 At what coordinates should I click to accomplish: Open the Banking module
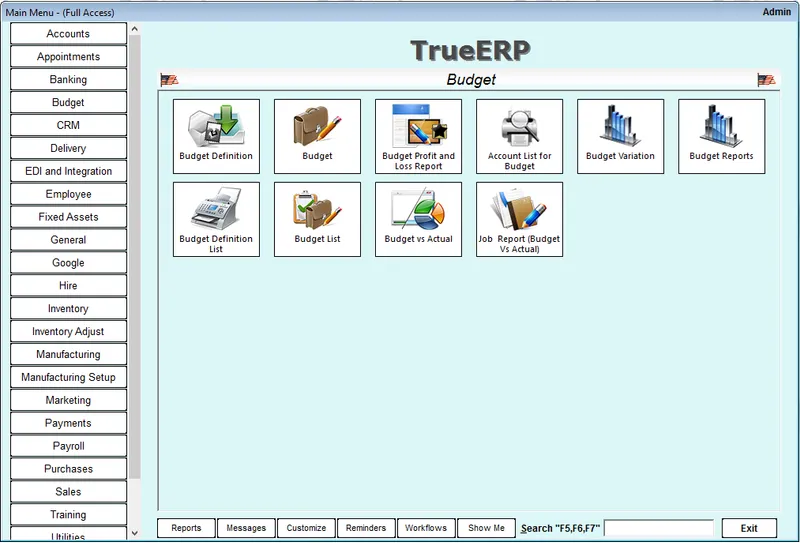point(68,80)
